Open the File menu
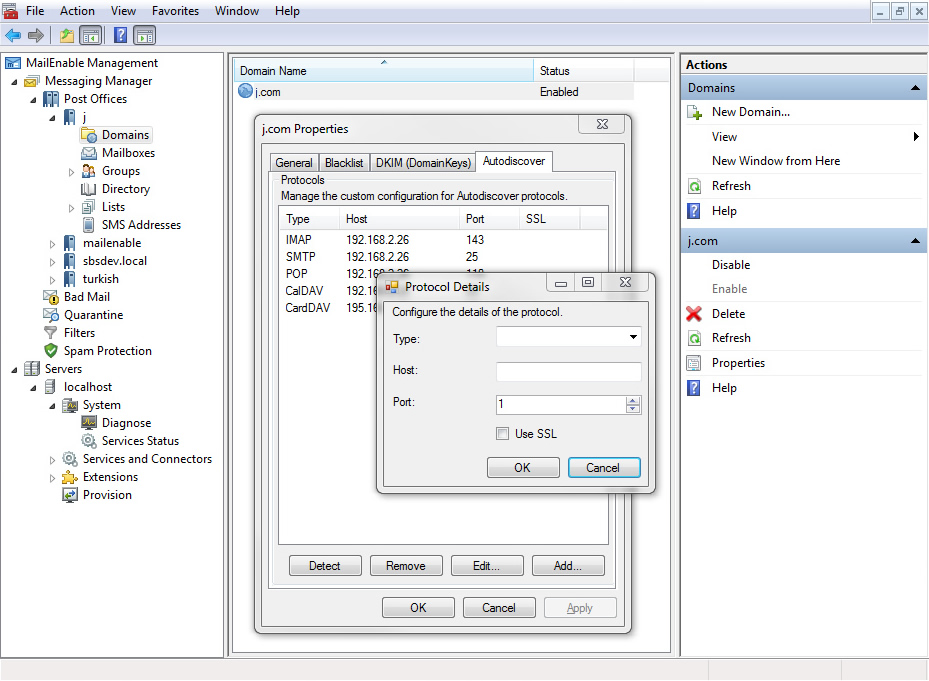 [35, 11]
